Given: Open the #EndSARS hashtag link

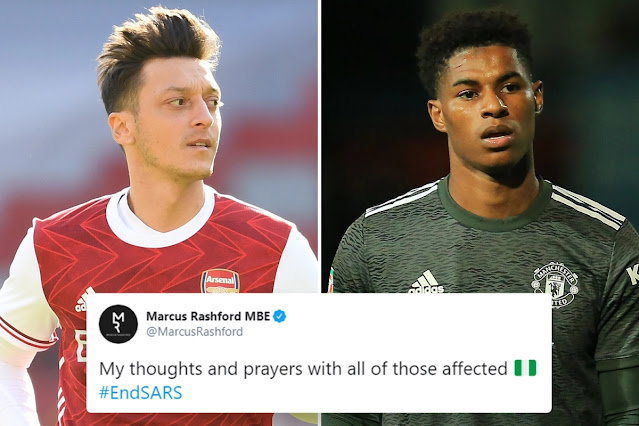Looking at the screenshot, I should coord(141,393).
